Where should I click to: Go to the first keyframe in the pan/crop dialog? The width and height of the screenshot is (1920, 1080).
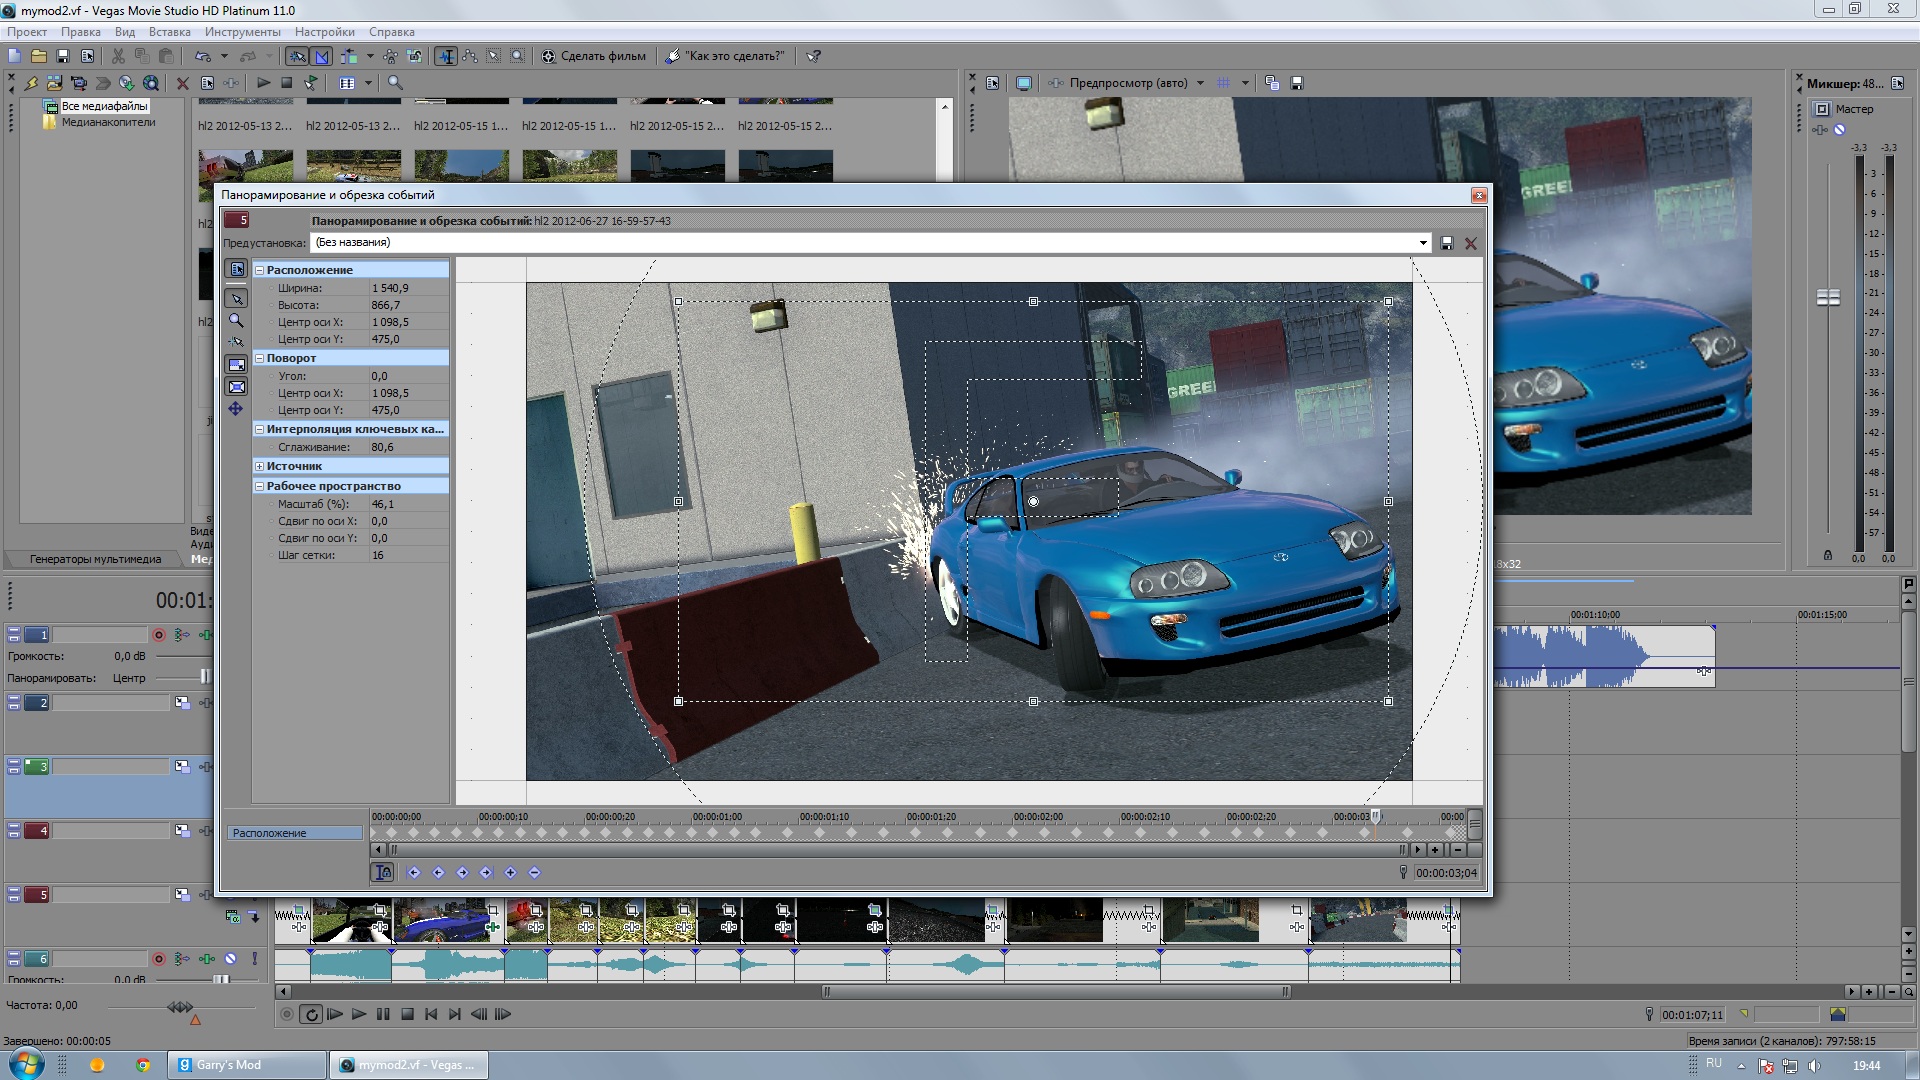point(414,872)
